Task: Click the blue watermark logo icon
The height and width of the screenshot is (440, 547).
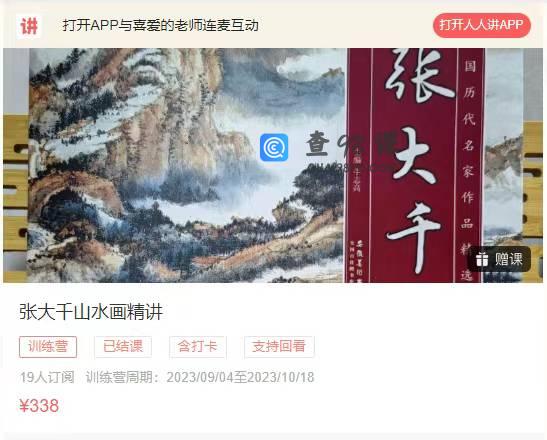Action: [x=274, y=148]
